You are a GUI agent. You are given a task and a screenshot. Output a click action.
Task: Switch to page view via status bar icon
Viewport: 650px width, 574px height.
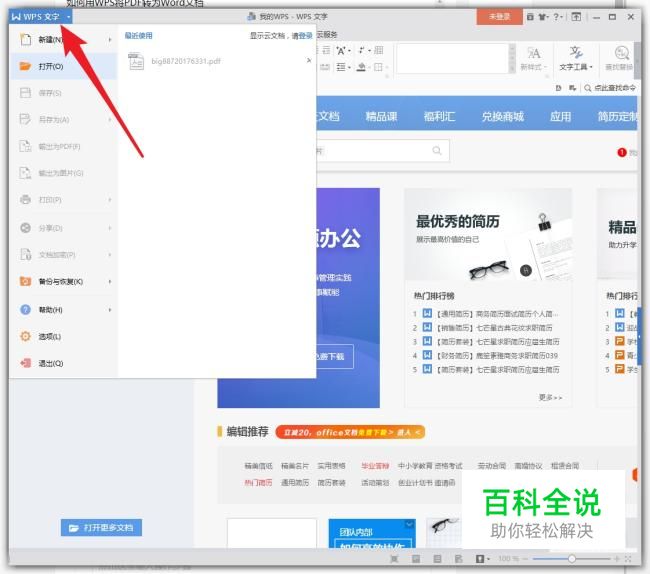[x=416, y=559]
